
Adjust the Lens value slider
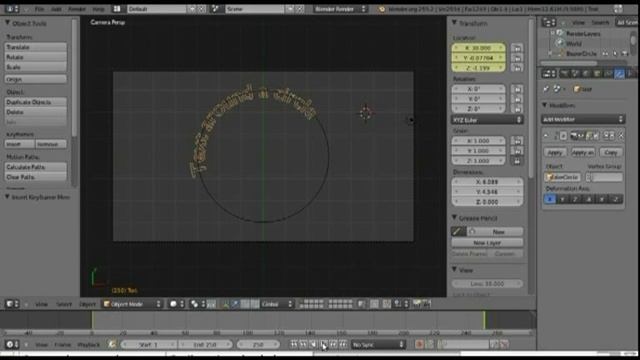tap(487, 283)
